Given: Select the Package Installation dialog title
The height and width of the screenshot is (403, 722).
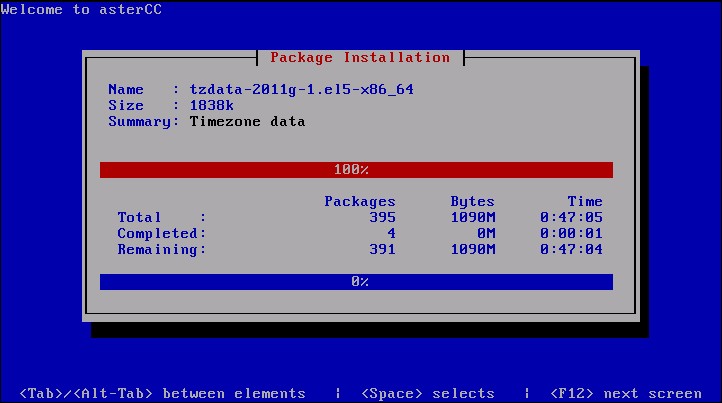Looking at the screenshot, I should pyautogui.click(x=360, y=57).
